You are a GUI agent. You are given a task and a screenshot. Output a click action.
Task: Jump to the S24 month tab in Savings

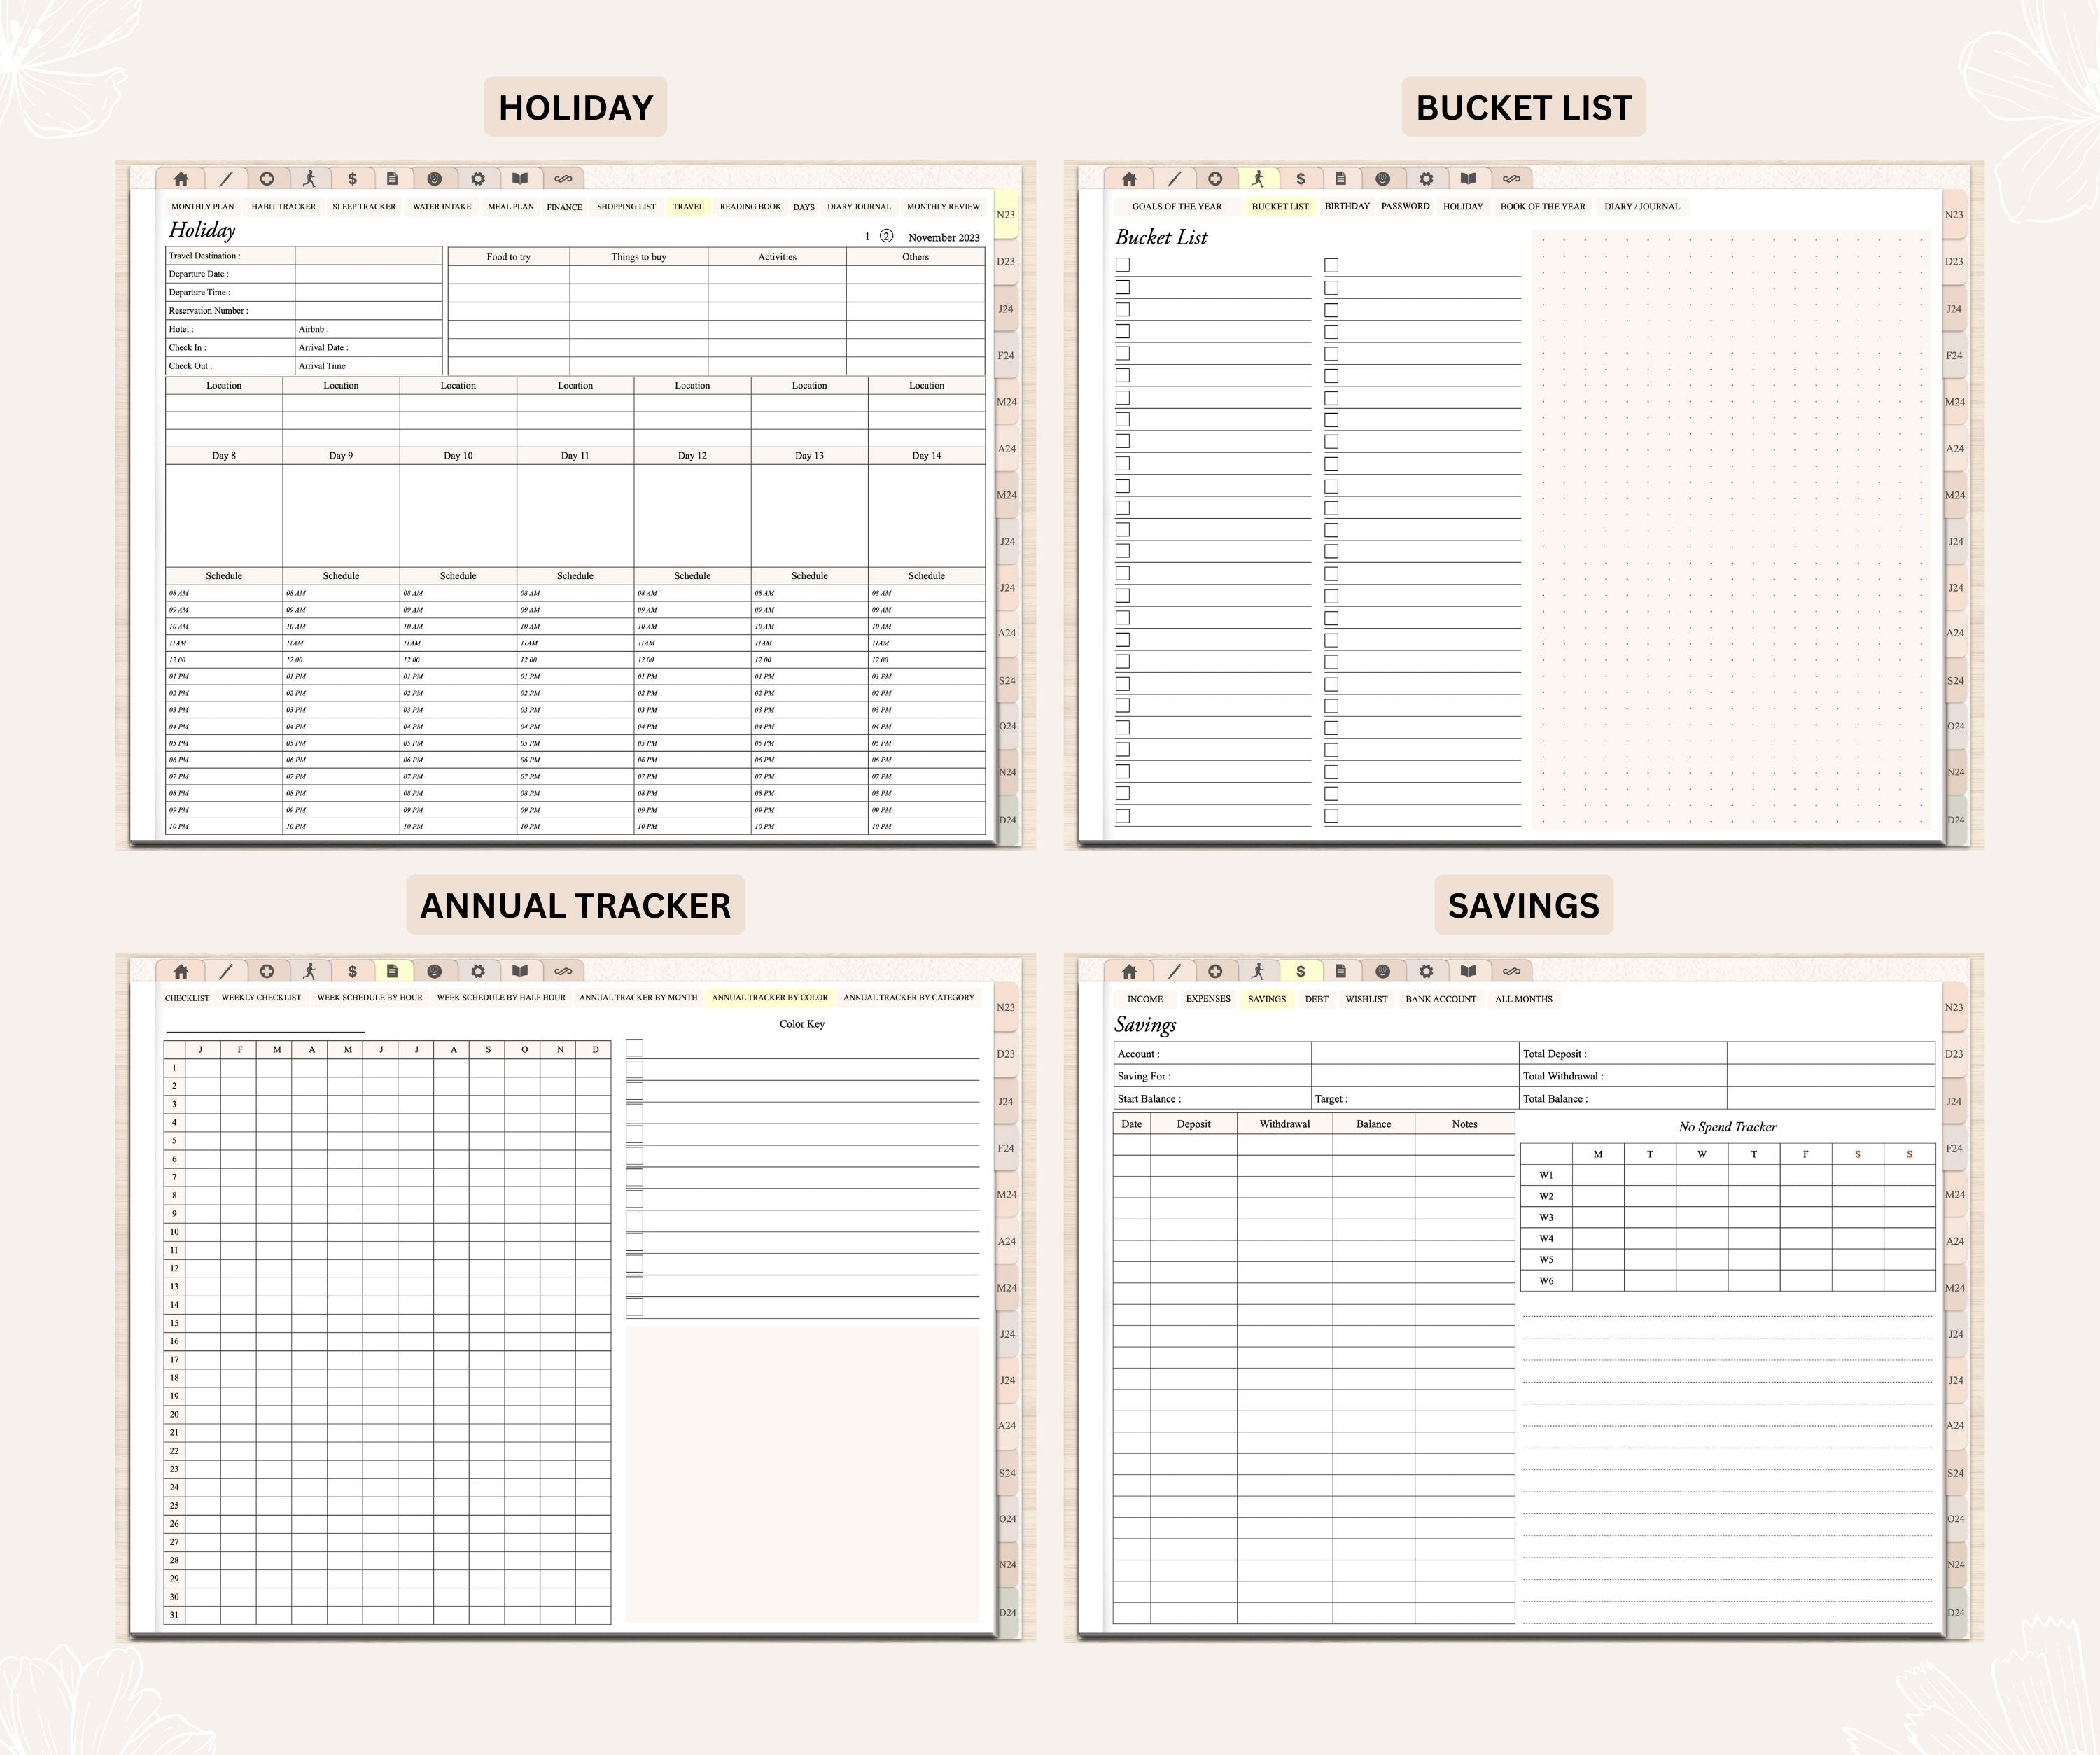tap(1954, 1473)
